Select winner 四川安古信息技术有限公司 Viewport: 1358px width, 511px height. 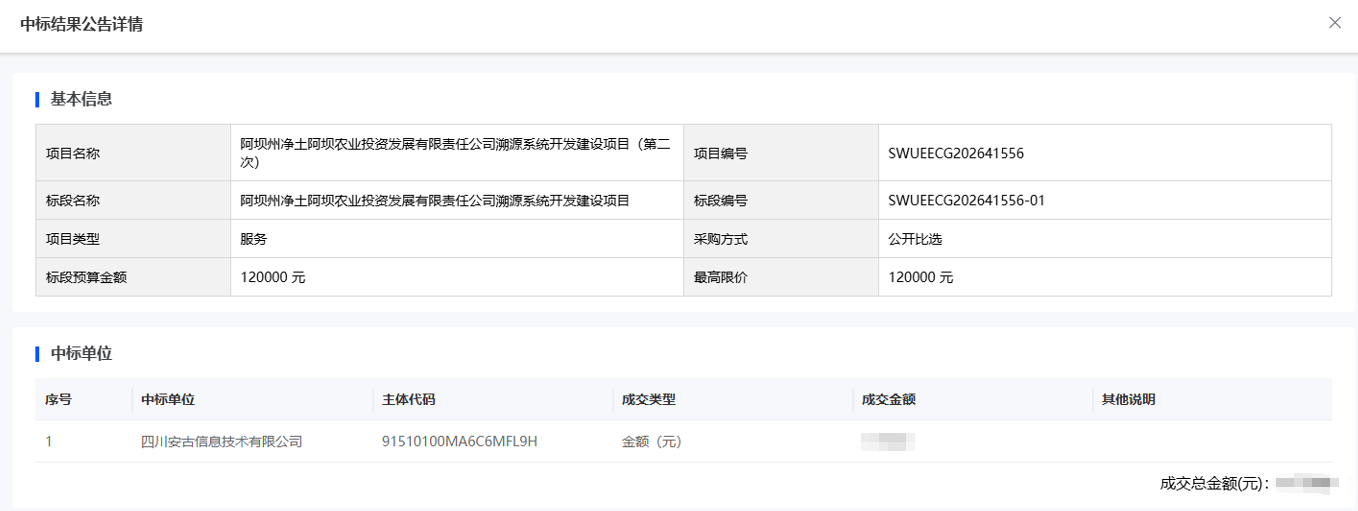click(x=222, y=441)
